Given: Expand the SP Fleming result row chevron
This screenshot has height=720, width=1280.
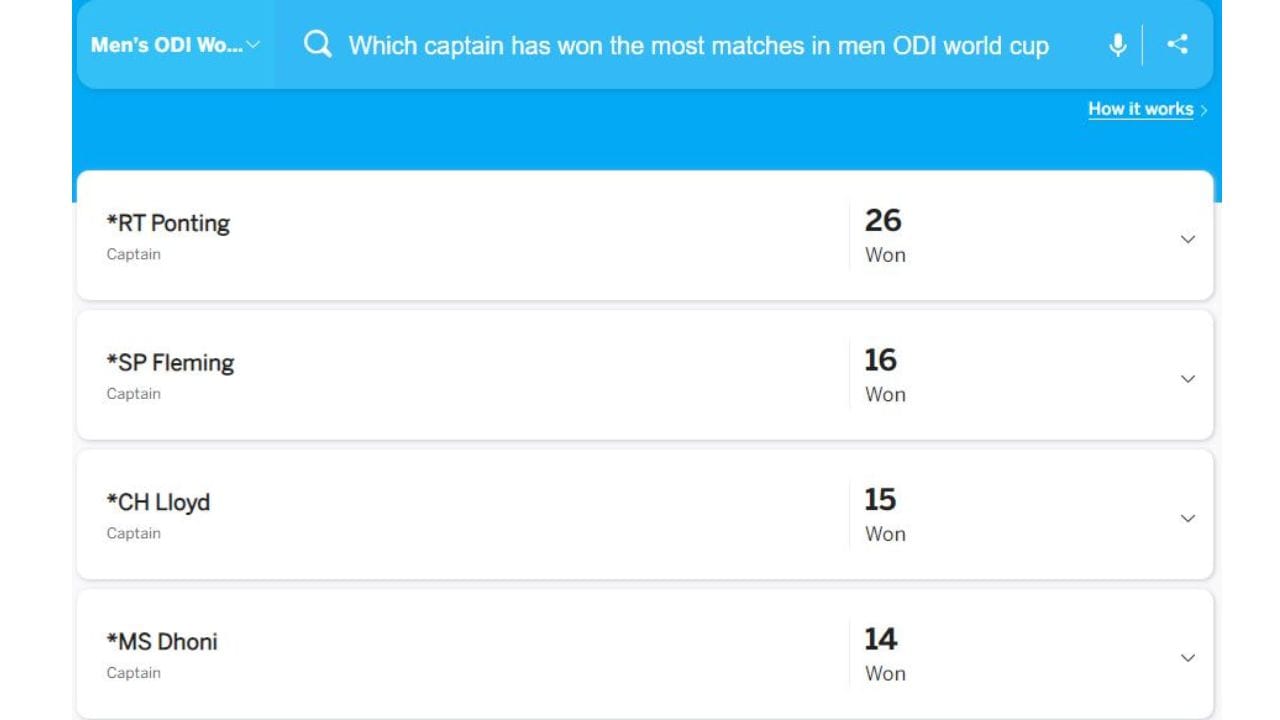Looking at the screenshot, I should point(1188,379).
